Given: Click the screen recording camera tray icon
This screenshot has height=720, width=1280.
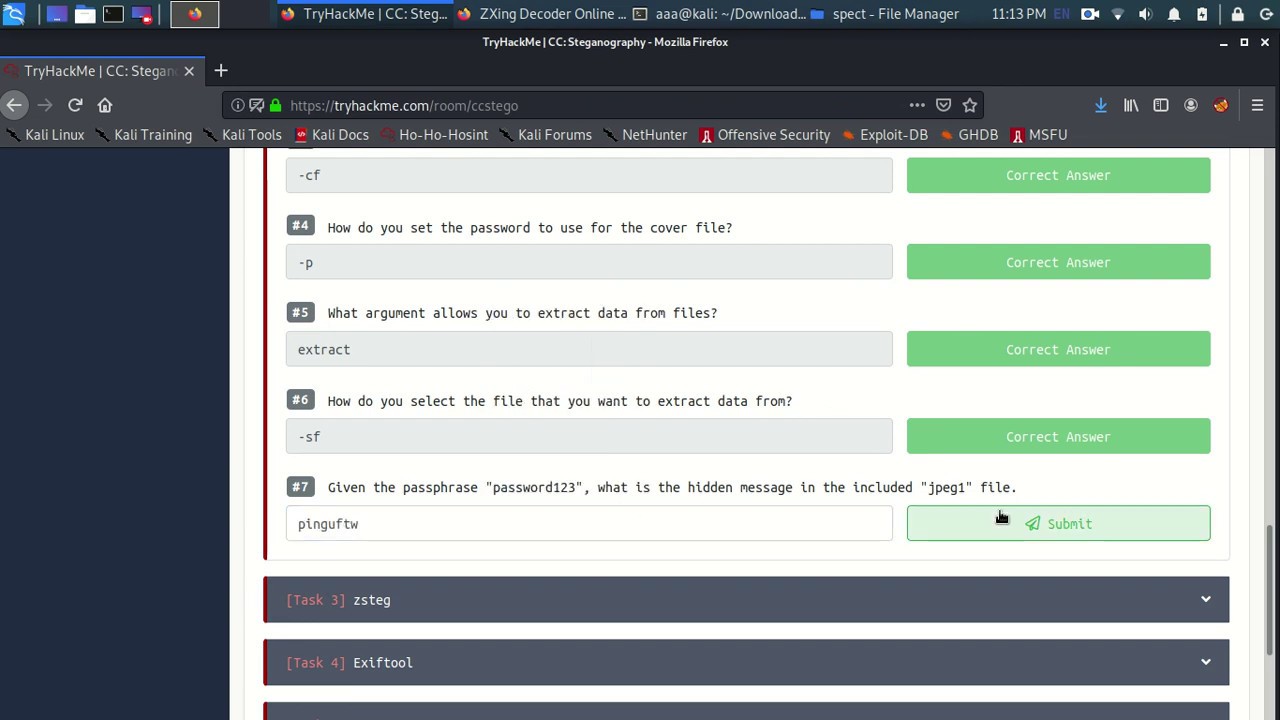Looking at the screenshot, I should coord(1090,14).
